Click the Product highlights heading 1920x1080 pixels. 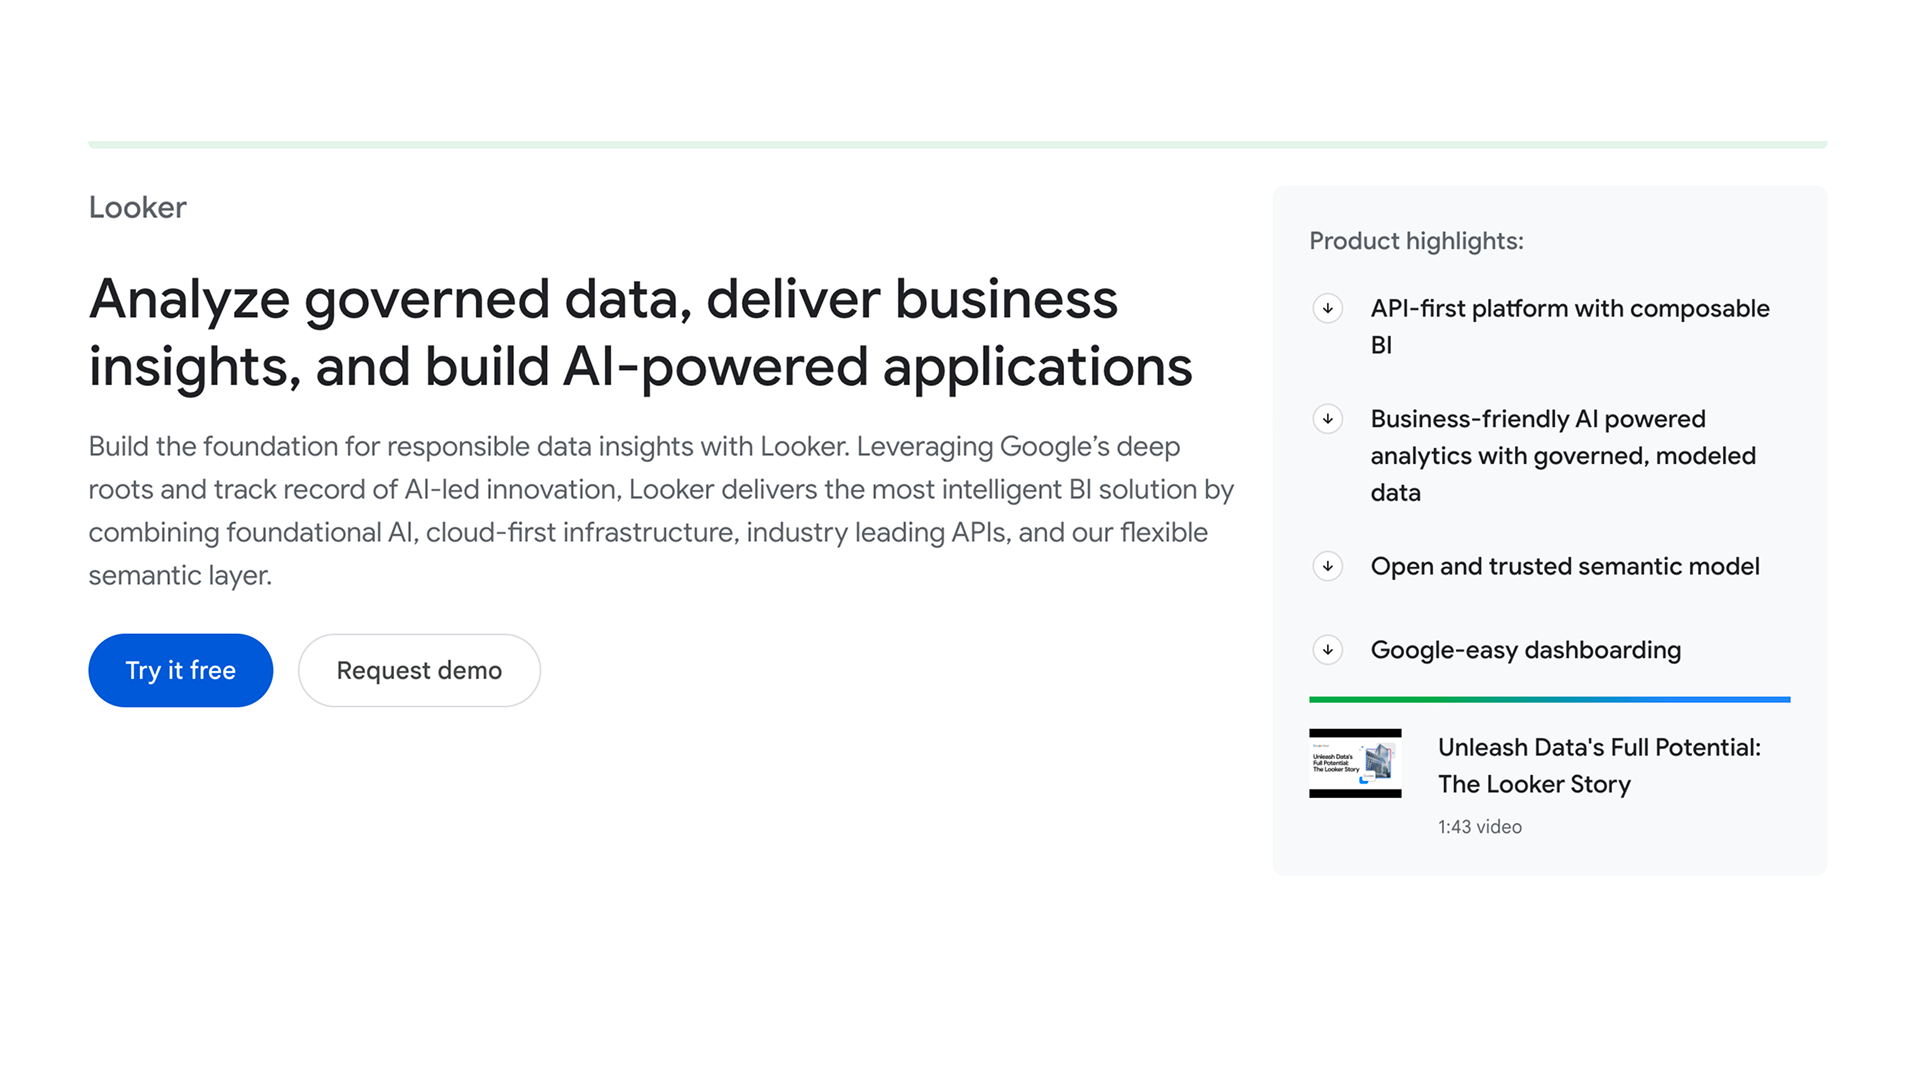tap(1416, 241)
